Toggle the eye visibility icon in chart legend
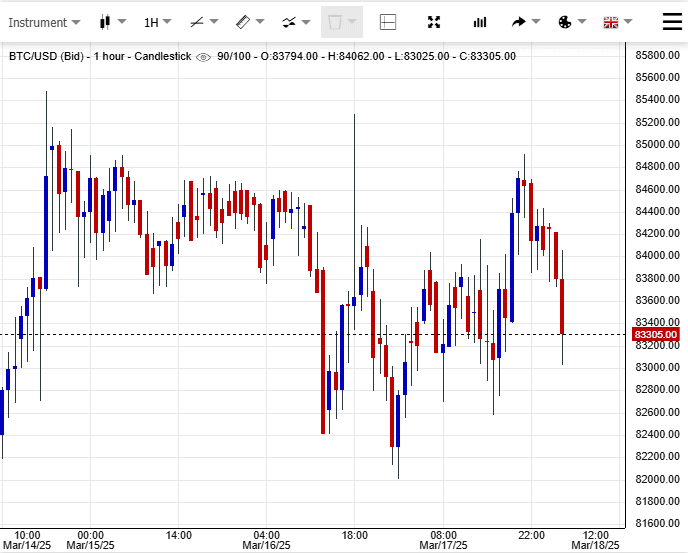This screenshot has height=553, width=688. point(204,57)
